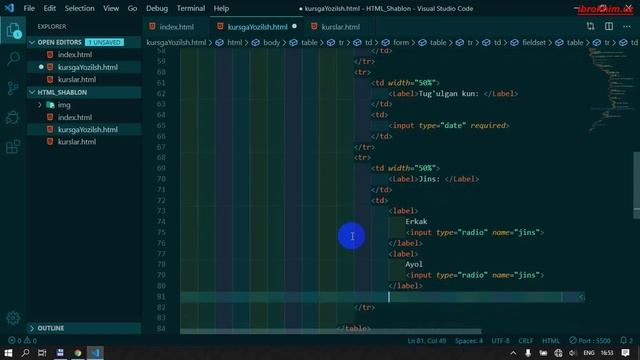This screenshot has height=360, width=640.
Task: Switch to the index.html editor tab
Action: 176,27
